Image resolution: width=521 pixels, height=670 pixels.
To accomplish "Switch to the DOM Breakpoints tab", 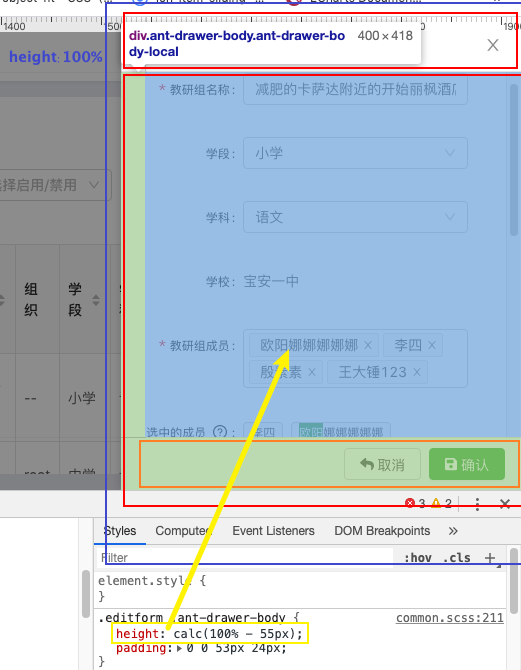I will coord(382,531).
